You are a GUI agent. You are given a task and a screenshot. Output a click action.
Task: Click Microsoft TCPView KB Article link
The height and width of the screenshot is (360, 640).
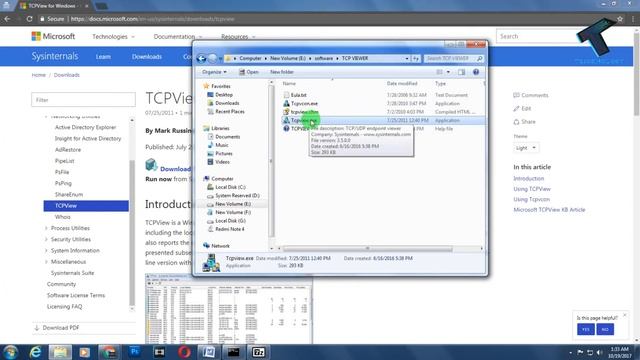tap(549, 209)
